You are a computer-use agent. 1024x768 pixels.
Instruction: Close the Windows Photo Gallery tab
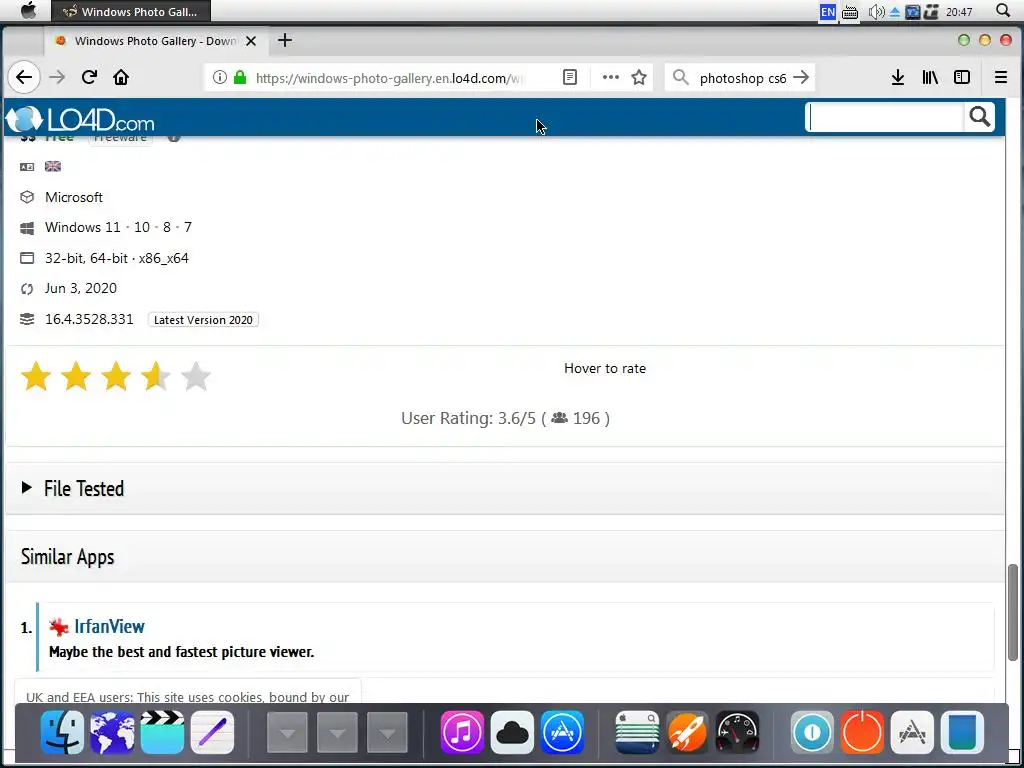(x=251, y=41)
